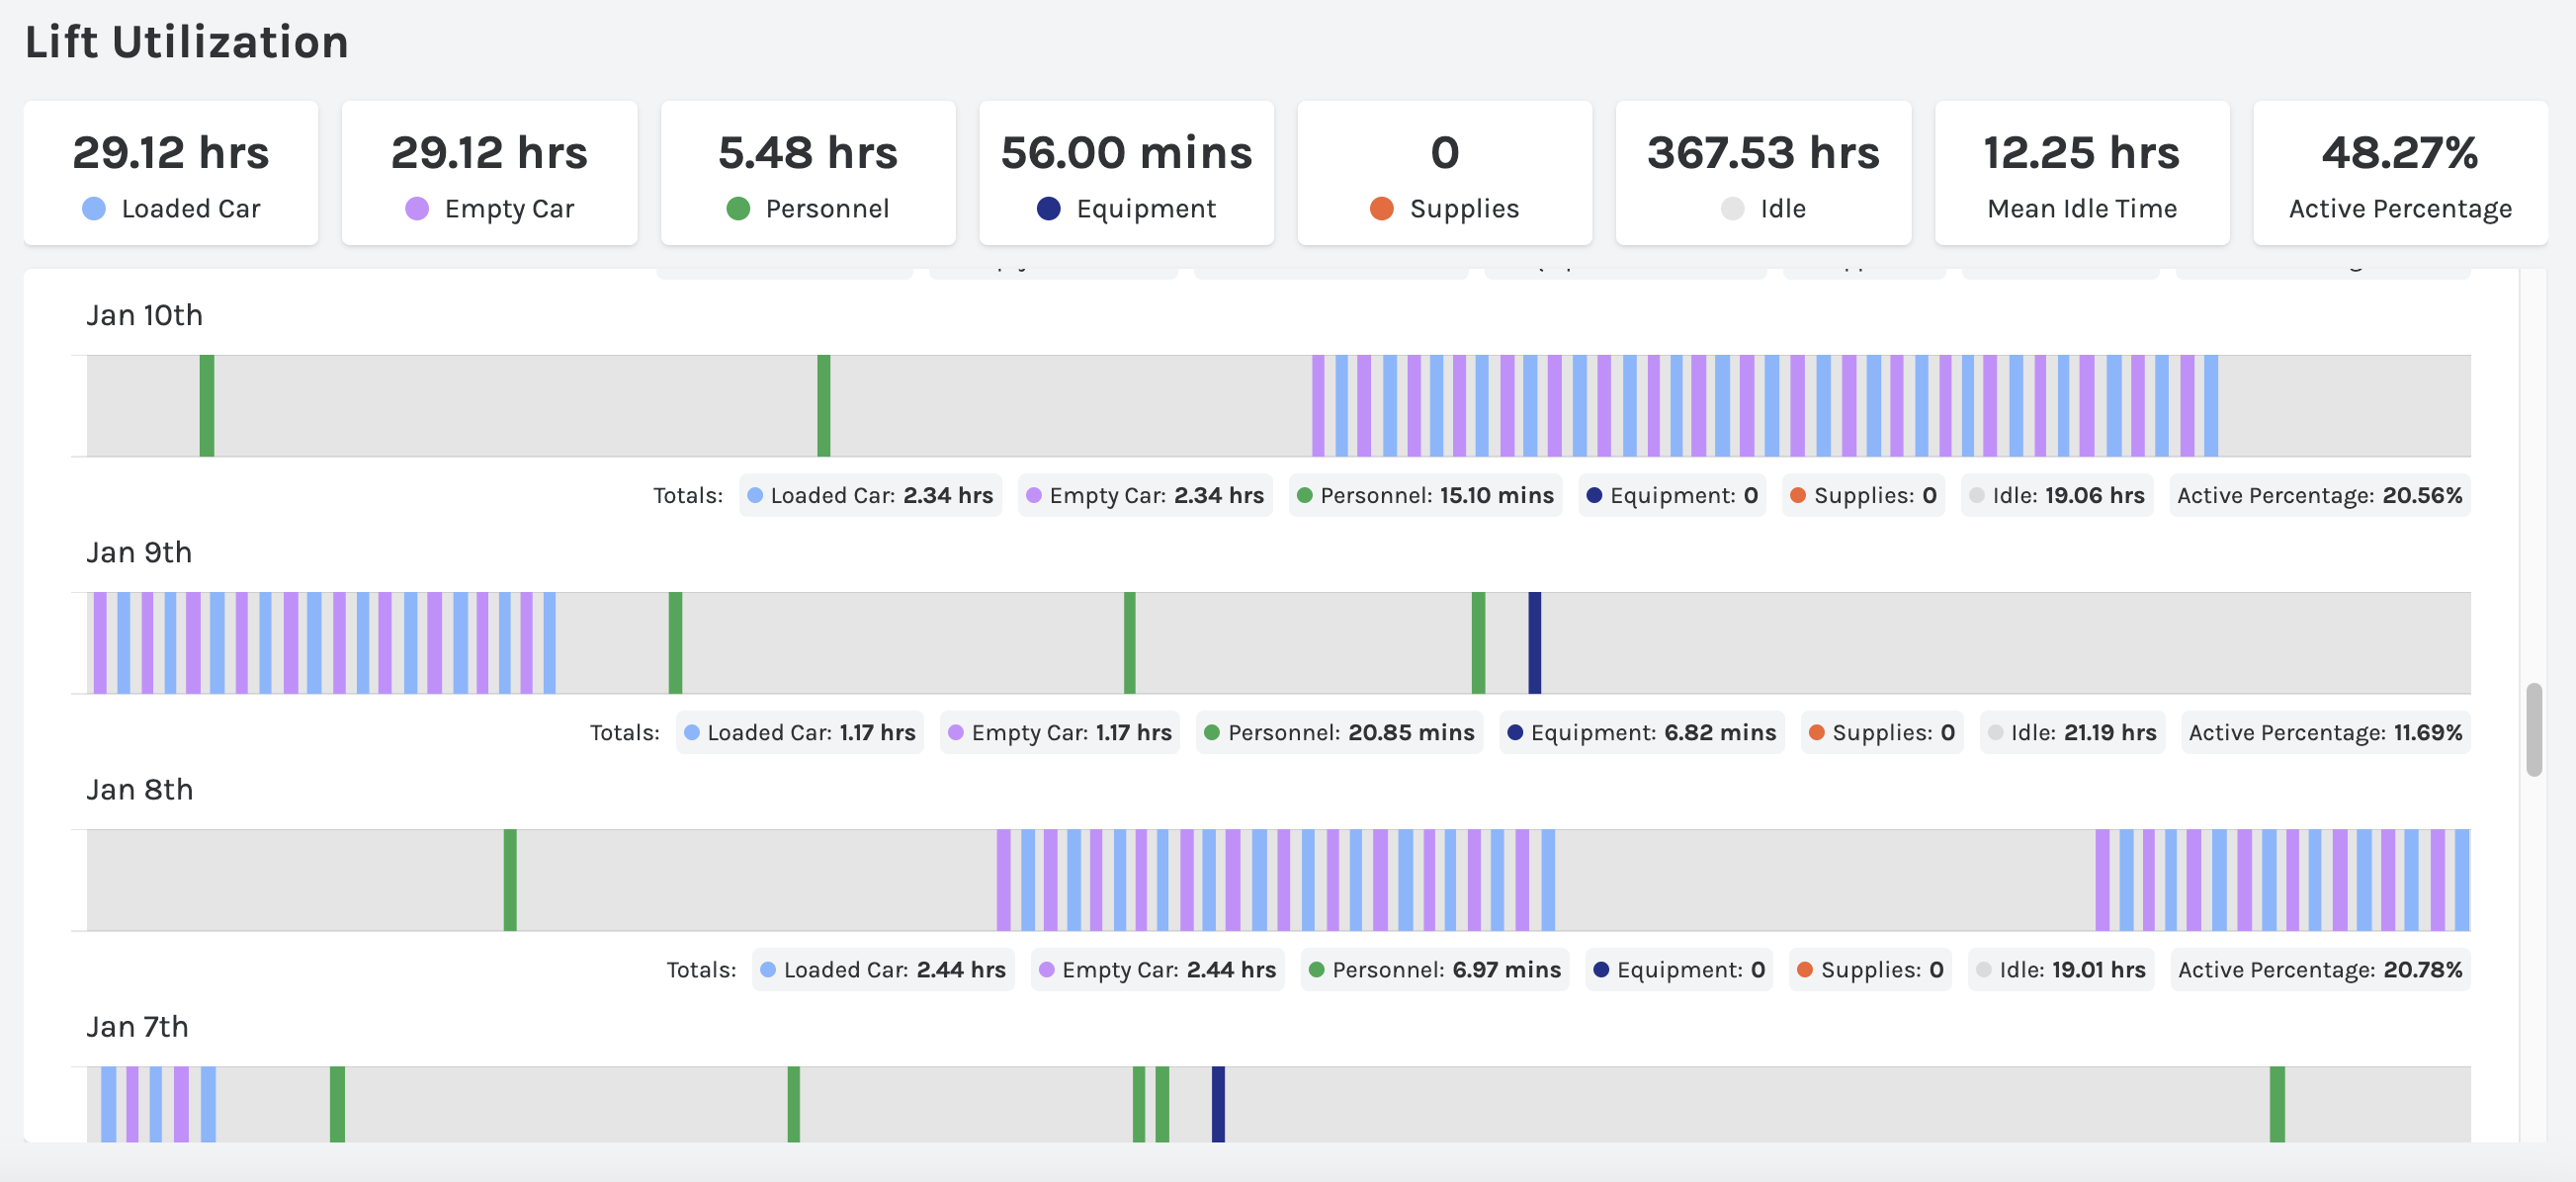Click Jan 9th Personnel 20.85 mins chip
The width and height of the screenshot is (2576, 1182).
coord(1339,733)
